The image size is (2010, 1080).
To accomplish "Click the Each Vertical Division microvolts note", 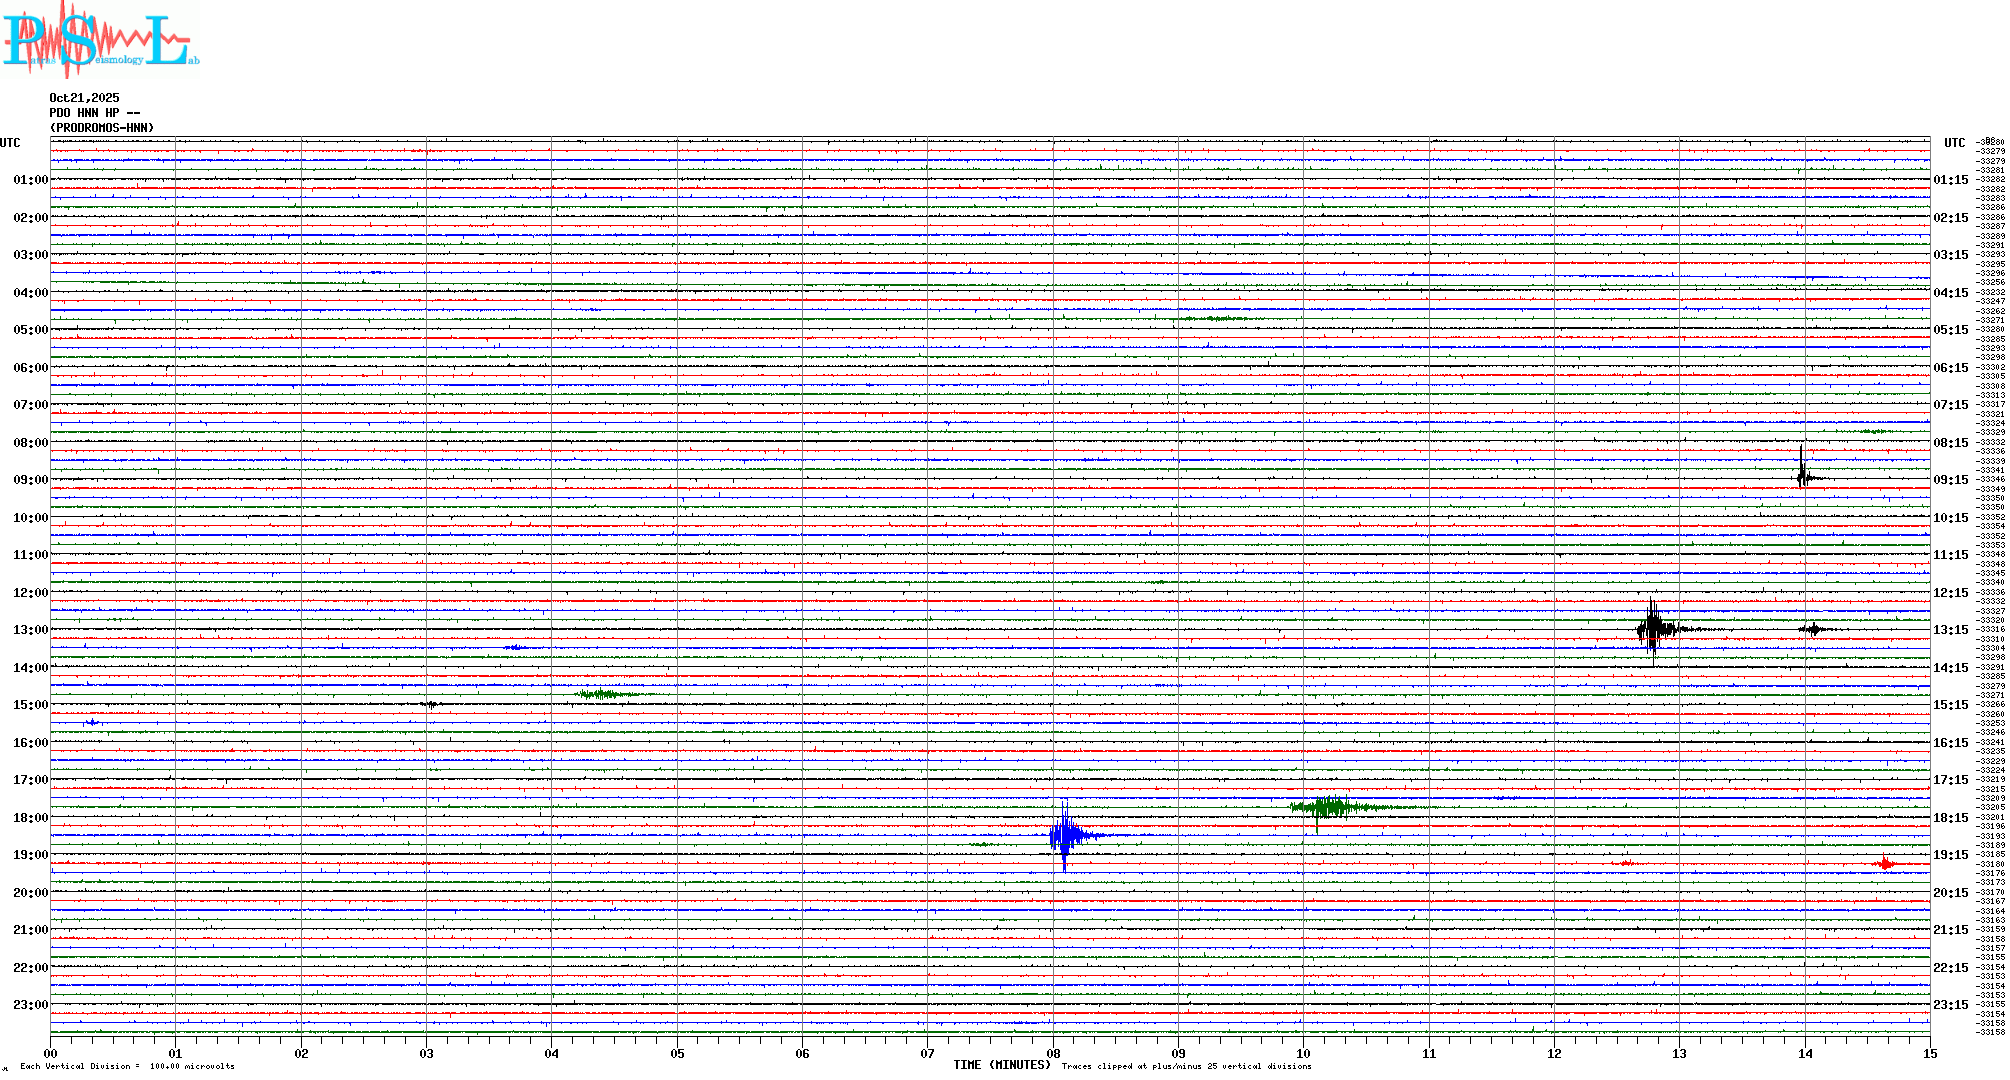I will coord(127,1066).
